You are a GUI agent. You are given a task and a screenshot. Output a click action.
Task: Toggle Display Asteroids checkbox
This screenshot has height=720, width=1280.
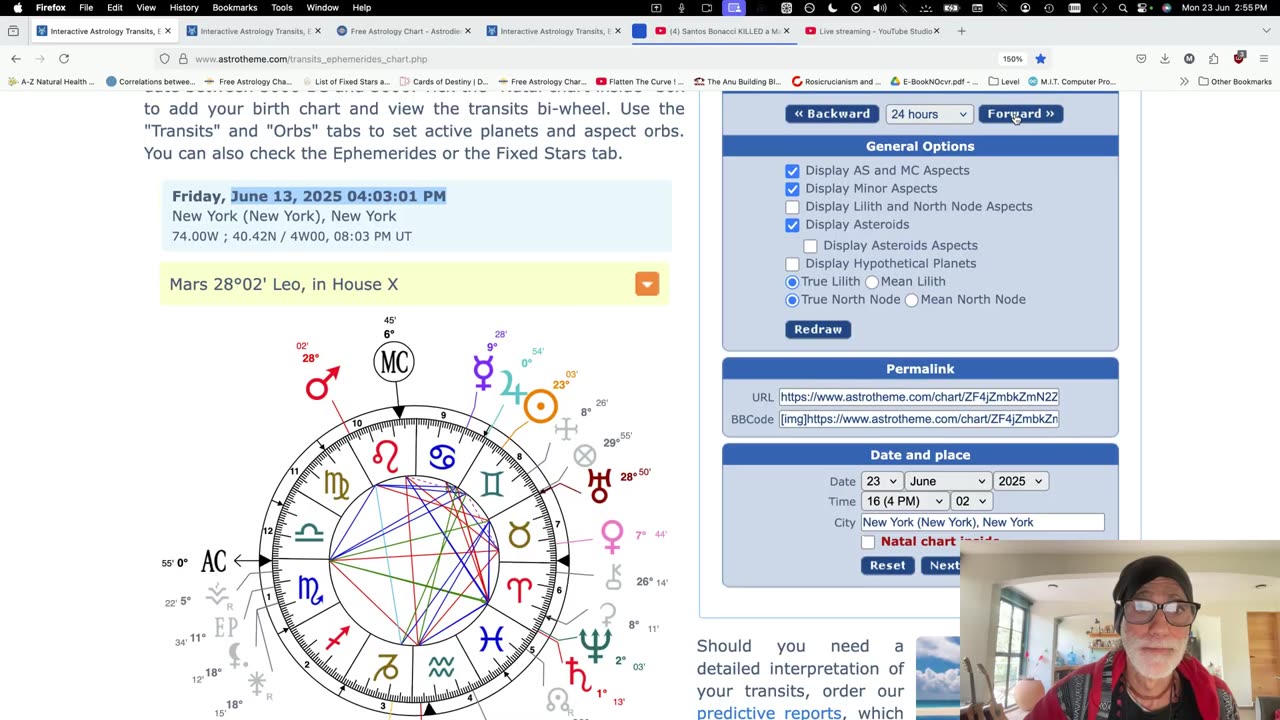792,225
